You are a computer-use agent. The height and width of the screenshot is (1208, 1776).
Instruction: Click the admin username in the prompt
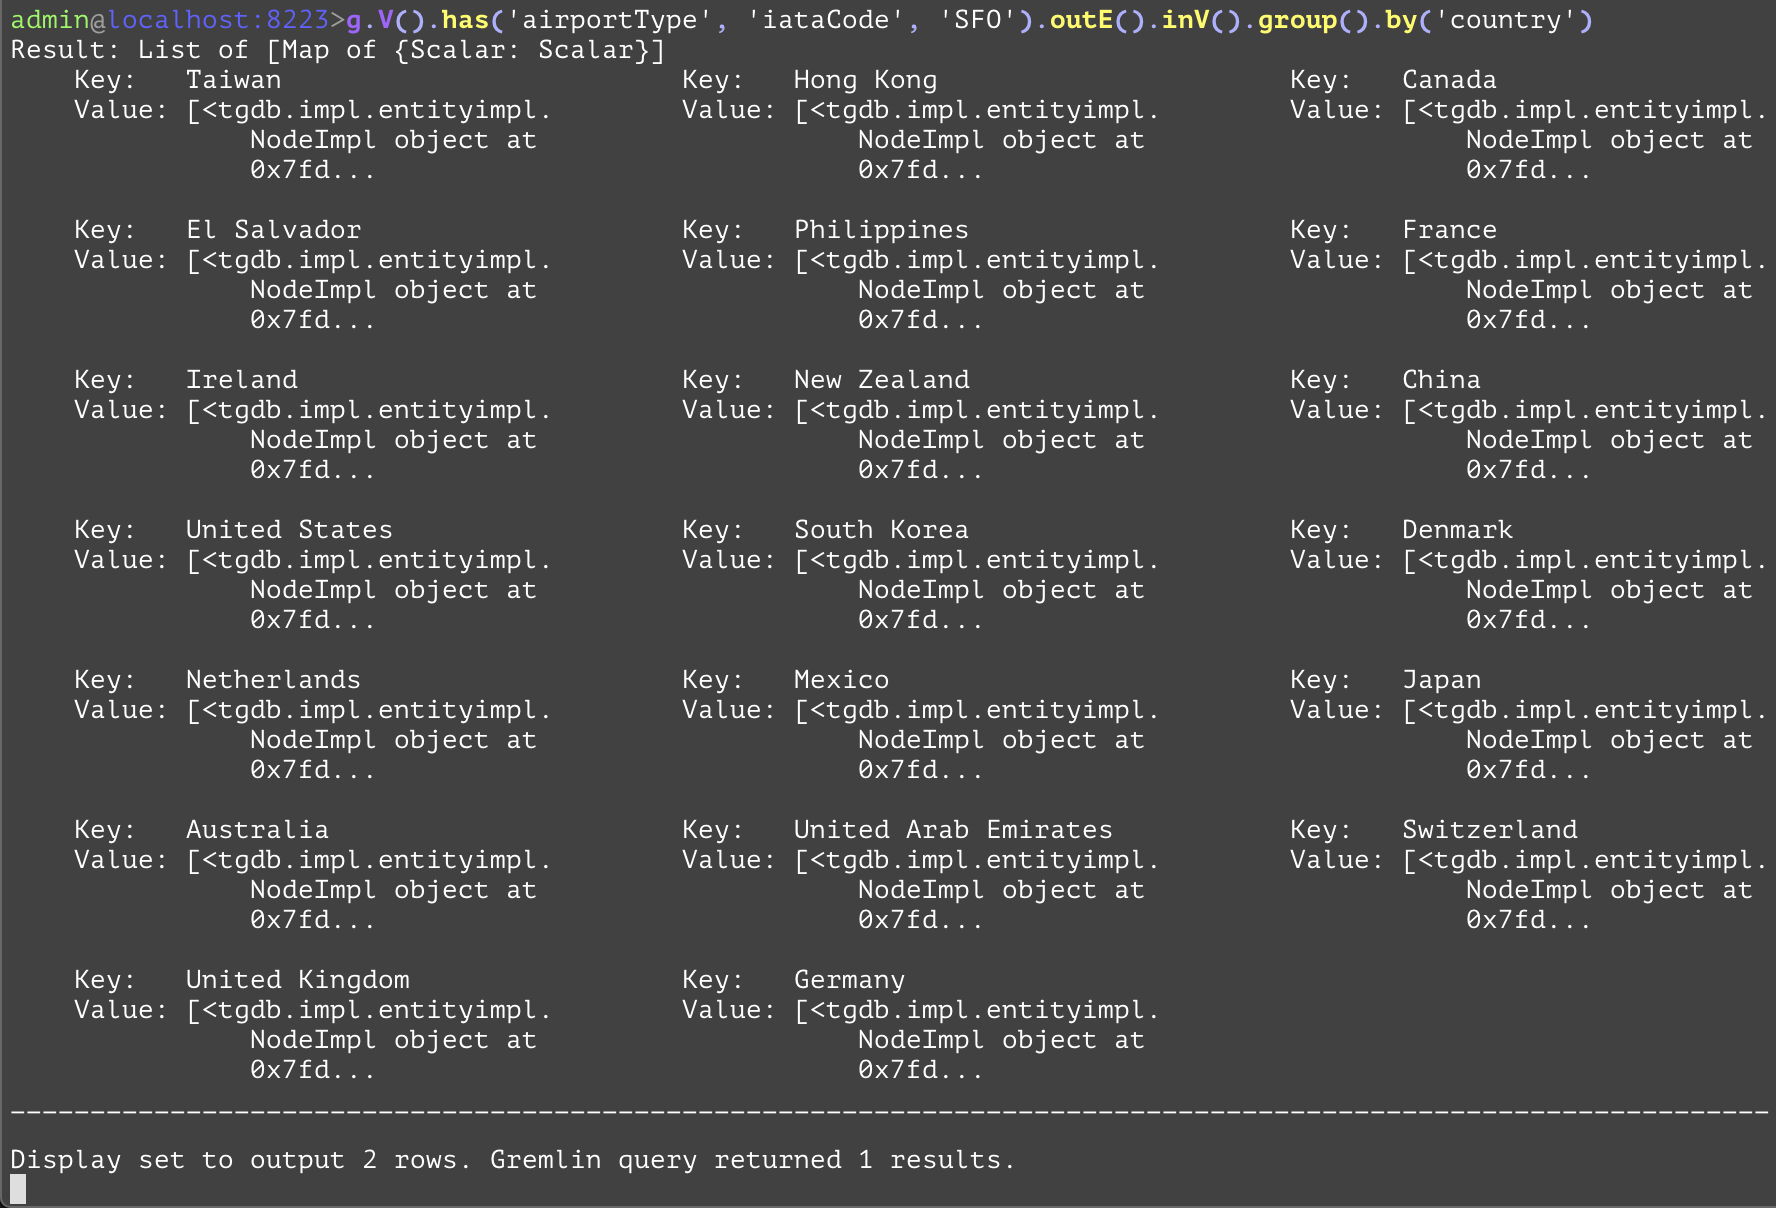[x=50, y=20]
